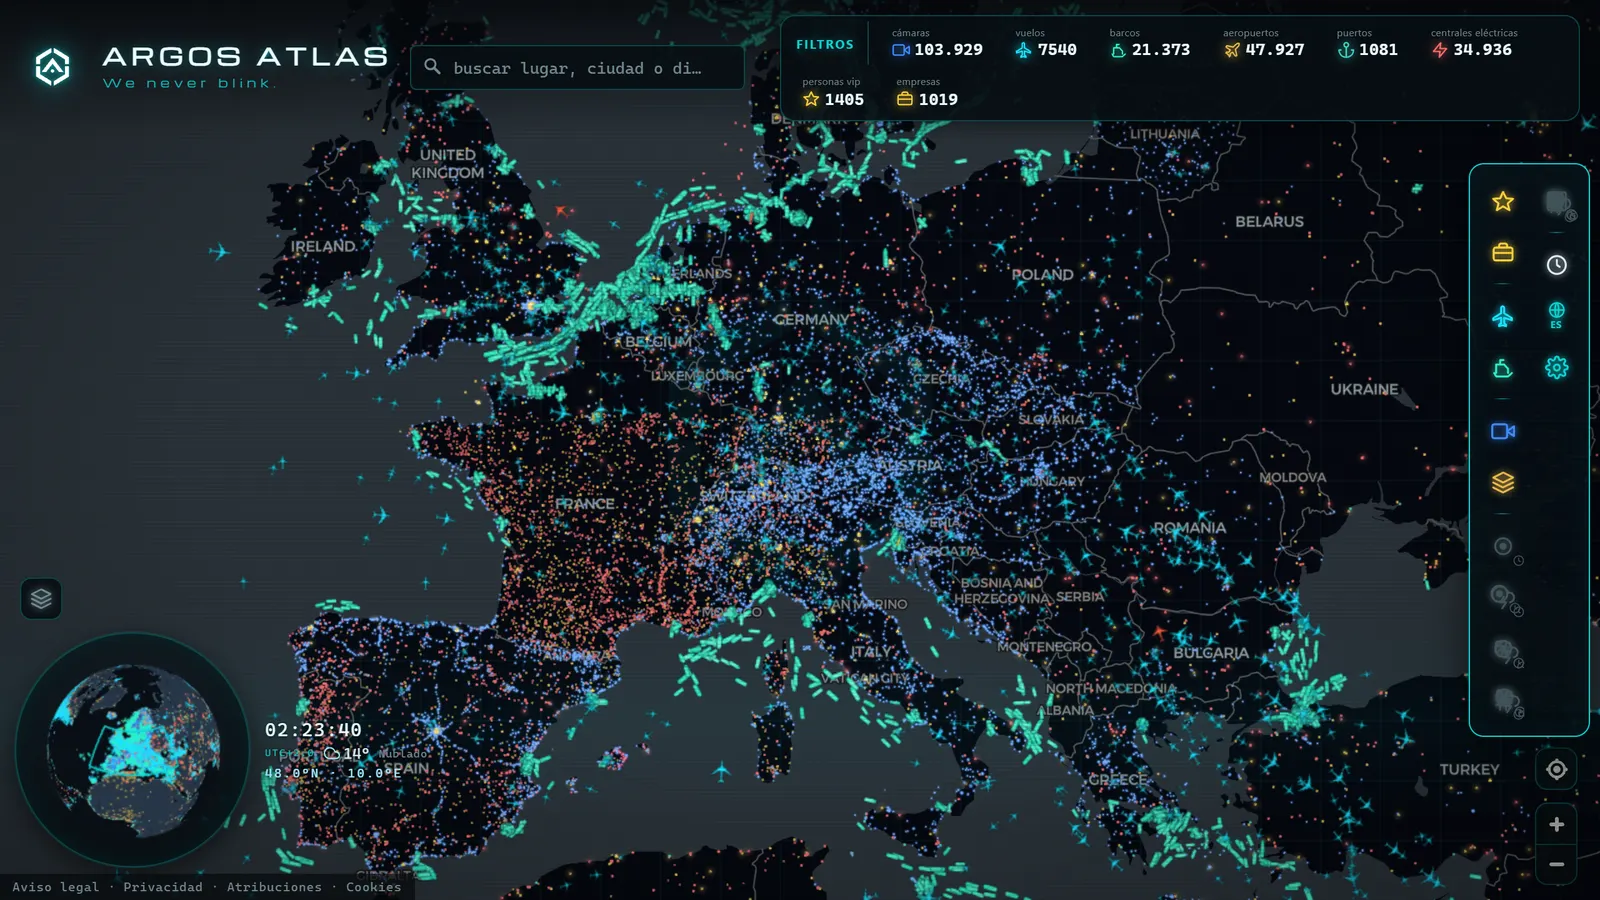Click the BELARUS map label
The height and width of the screenshot is (900, 1600).
(x=1269, y=222)
